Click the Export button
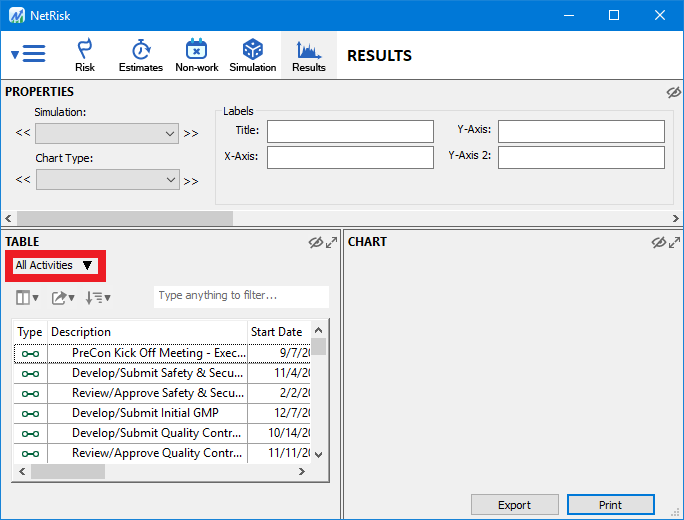The width and height of the screenshot is (684, 520). [x=514, y=505]
